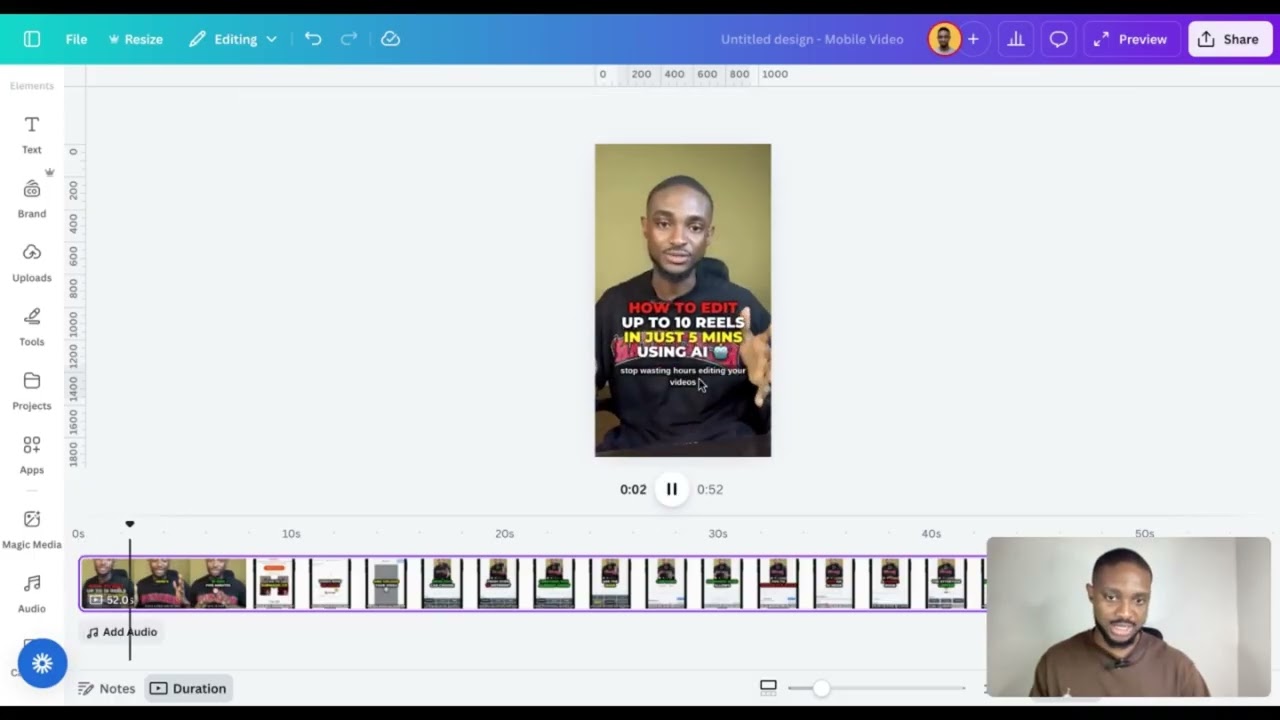Screen dimensions: 1280x720
Task: Open the user profile avatar
Action: (x=944, y=39)
